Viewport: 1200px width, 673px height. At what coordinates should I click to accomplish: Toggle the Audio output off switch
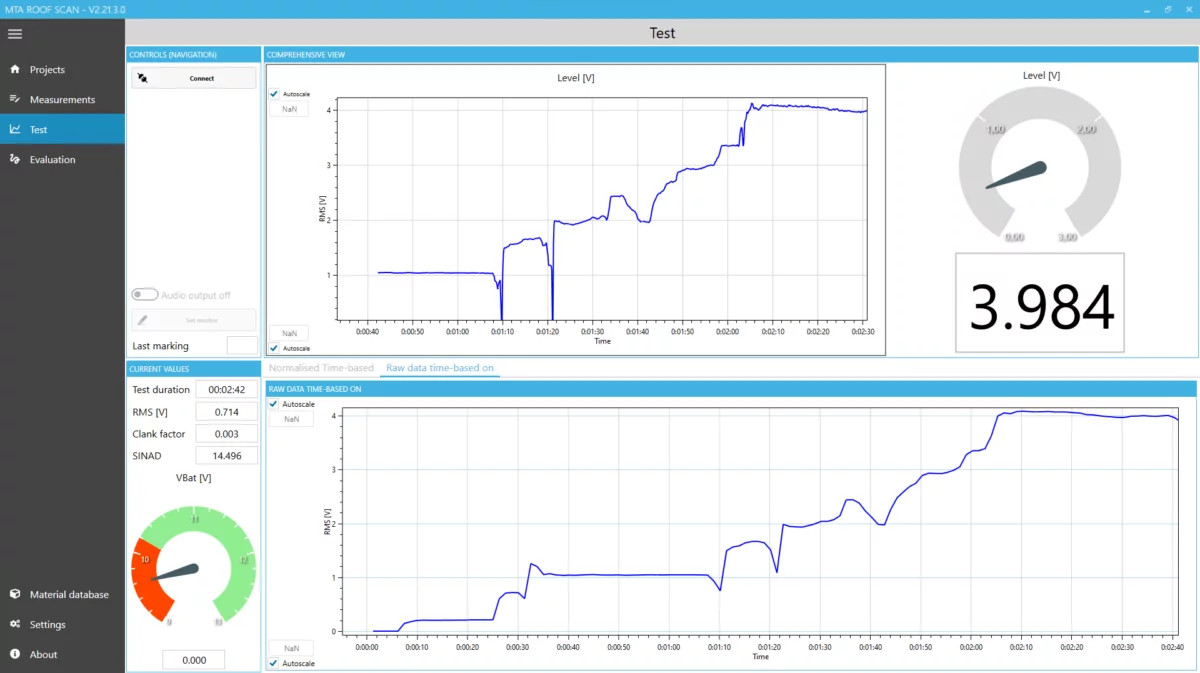[145, 295]
